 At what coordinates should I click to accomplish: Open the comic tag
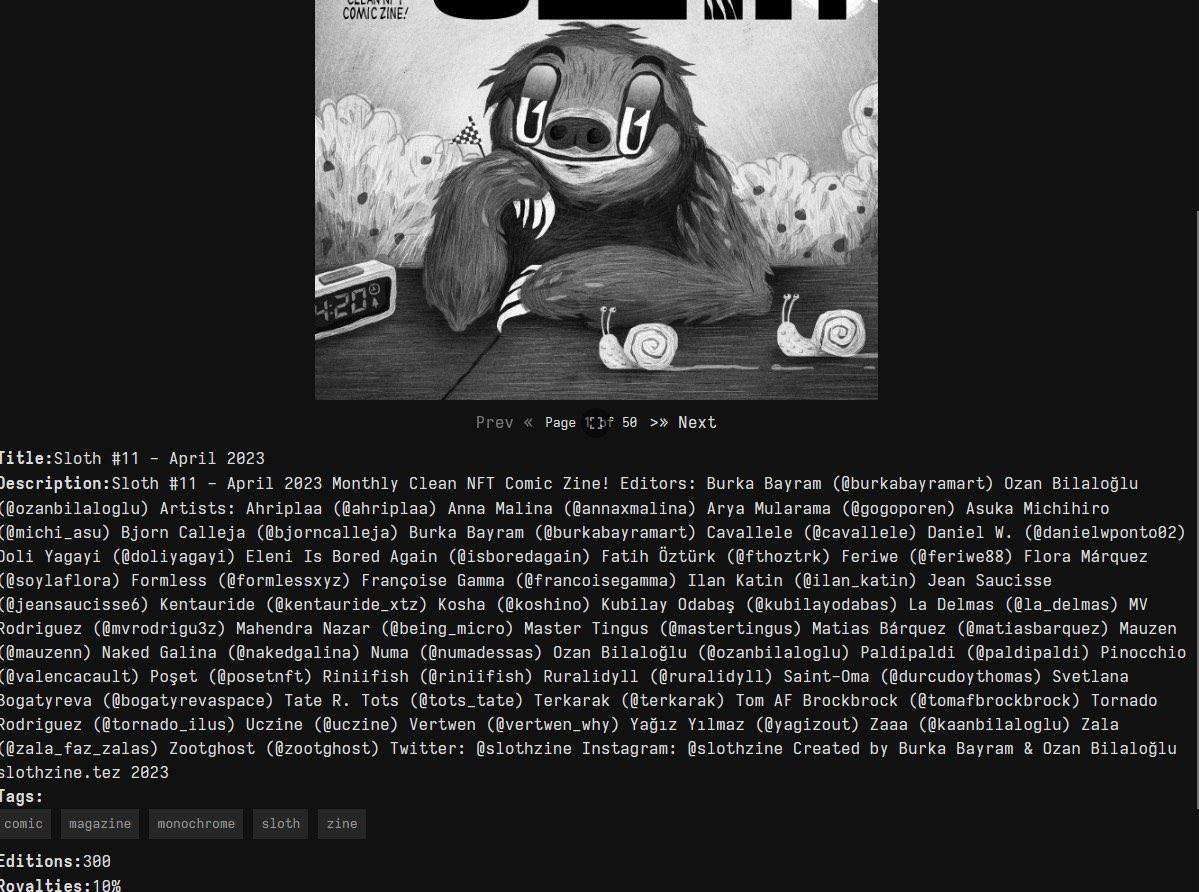click(x=23, y=823)
